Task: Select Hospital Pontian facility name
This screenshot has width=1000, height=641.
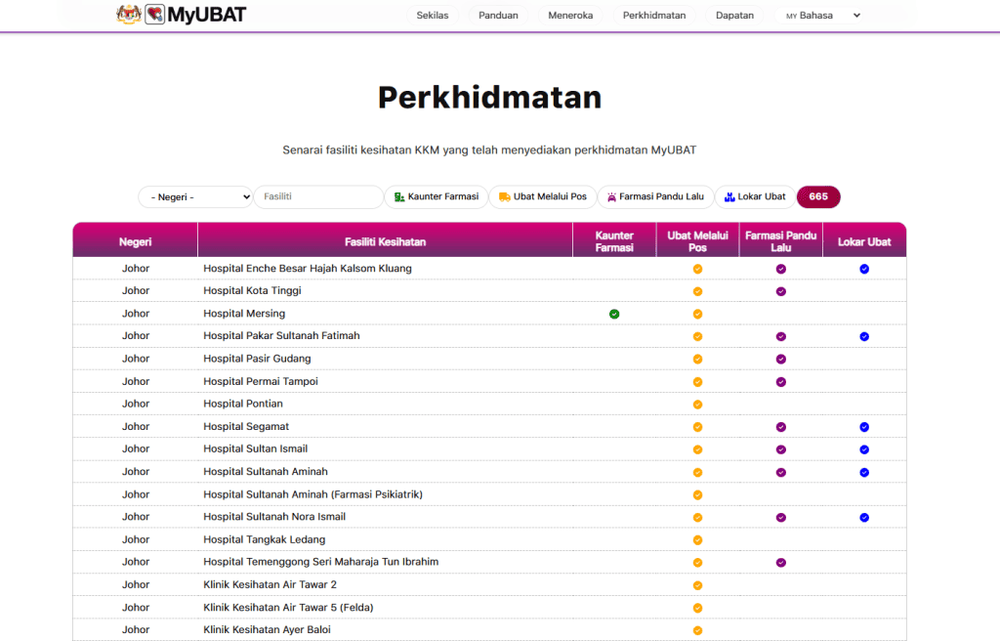Action: tap(243, 404)
